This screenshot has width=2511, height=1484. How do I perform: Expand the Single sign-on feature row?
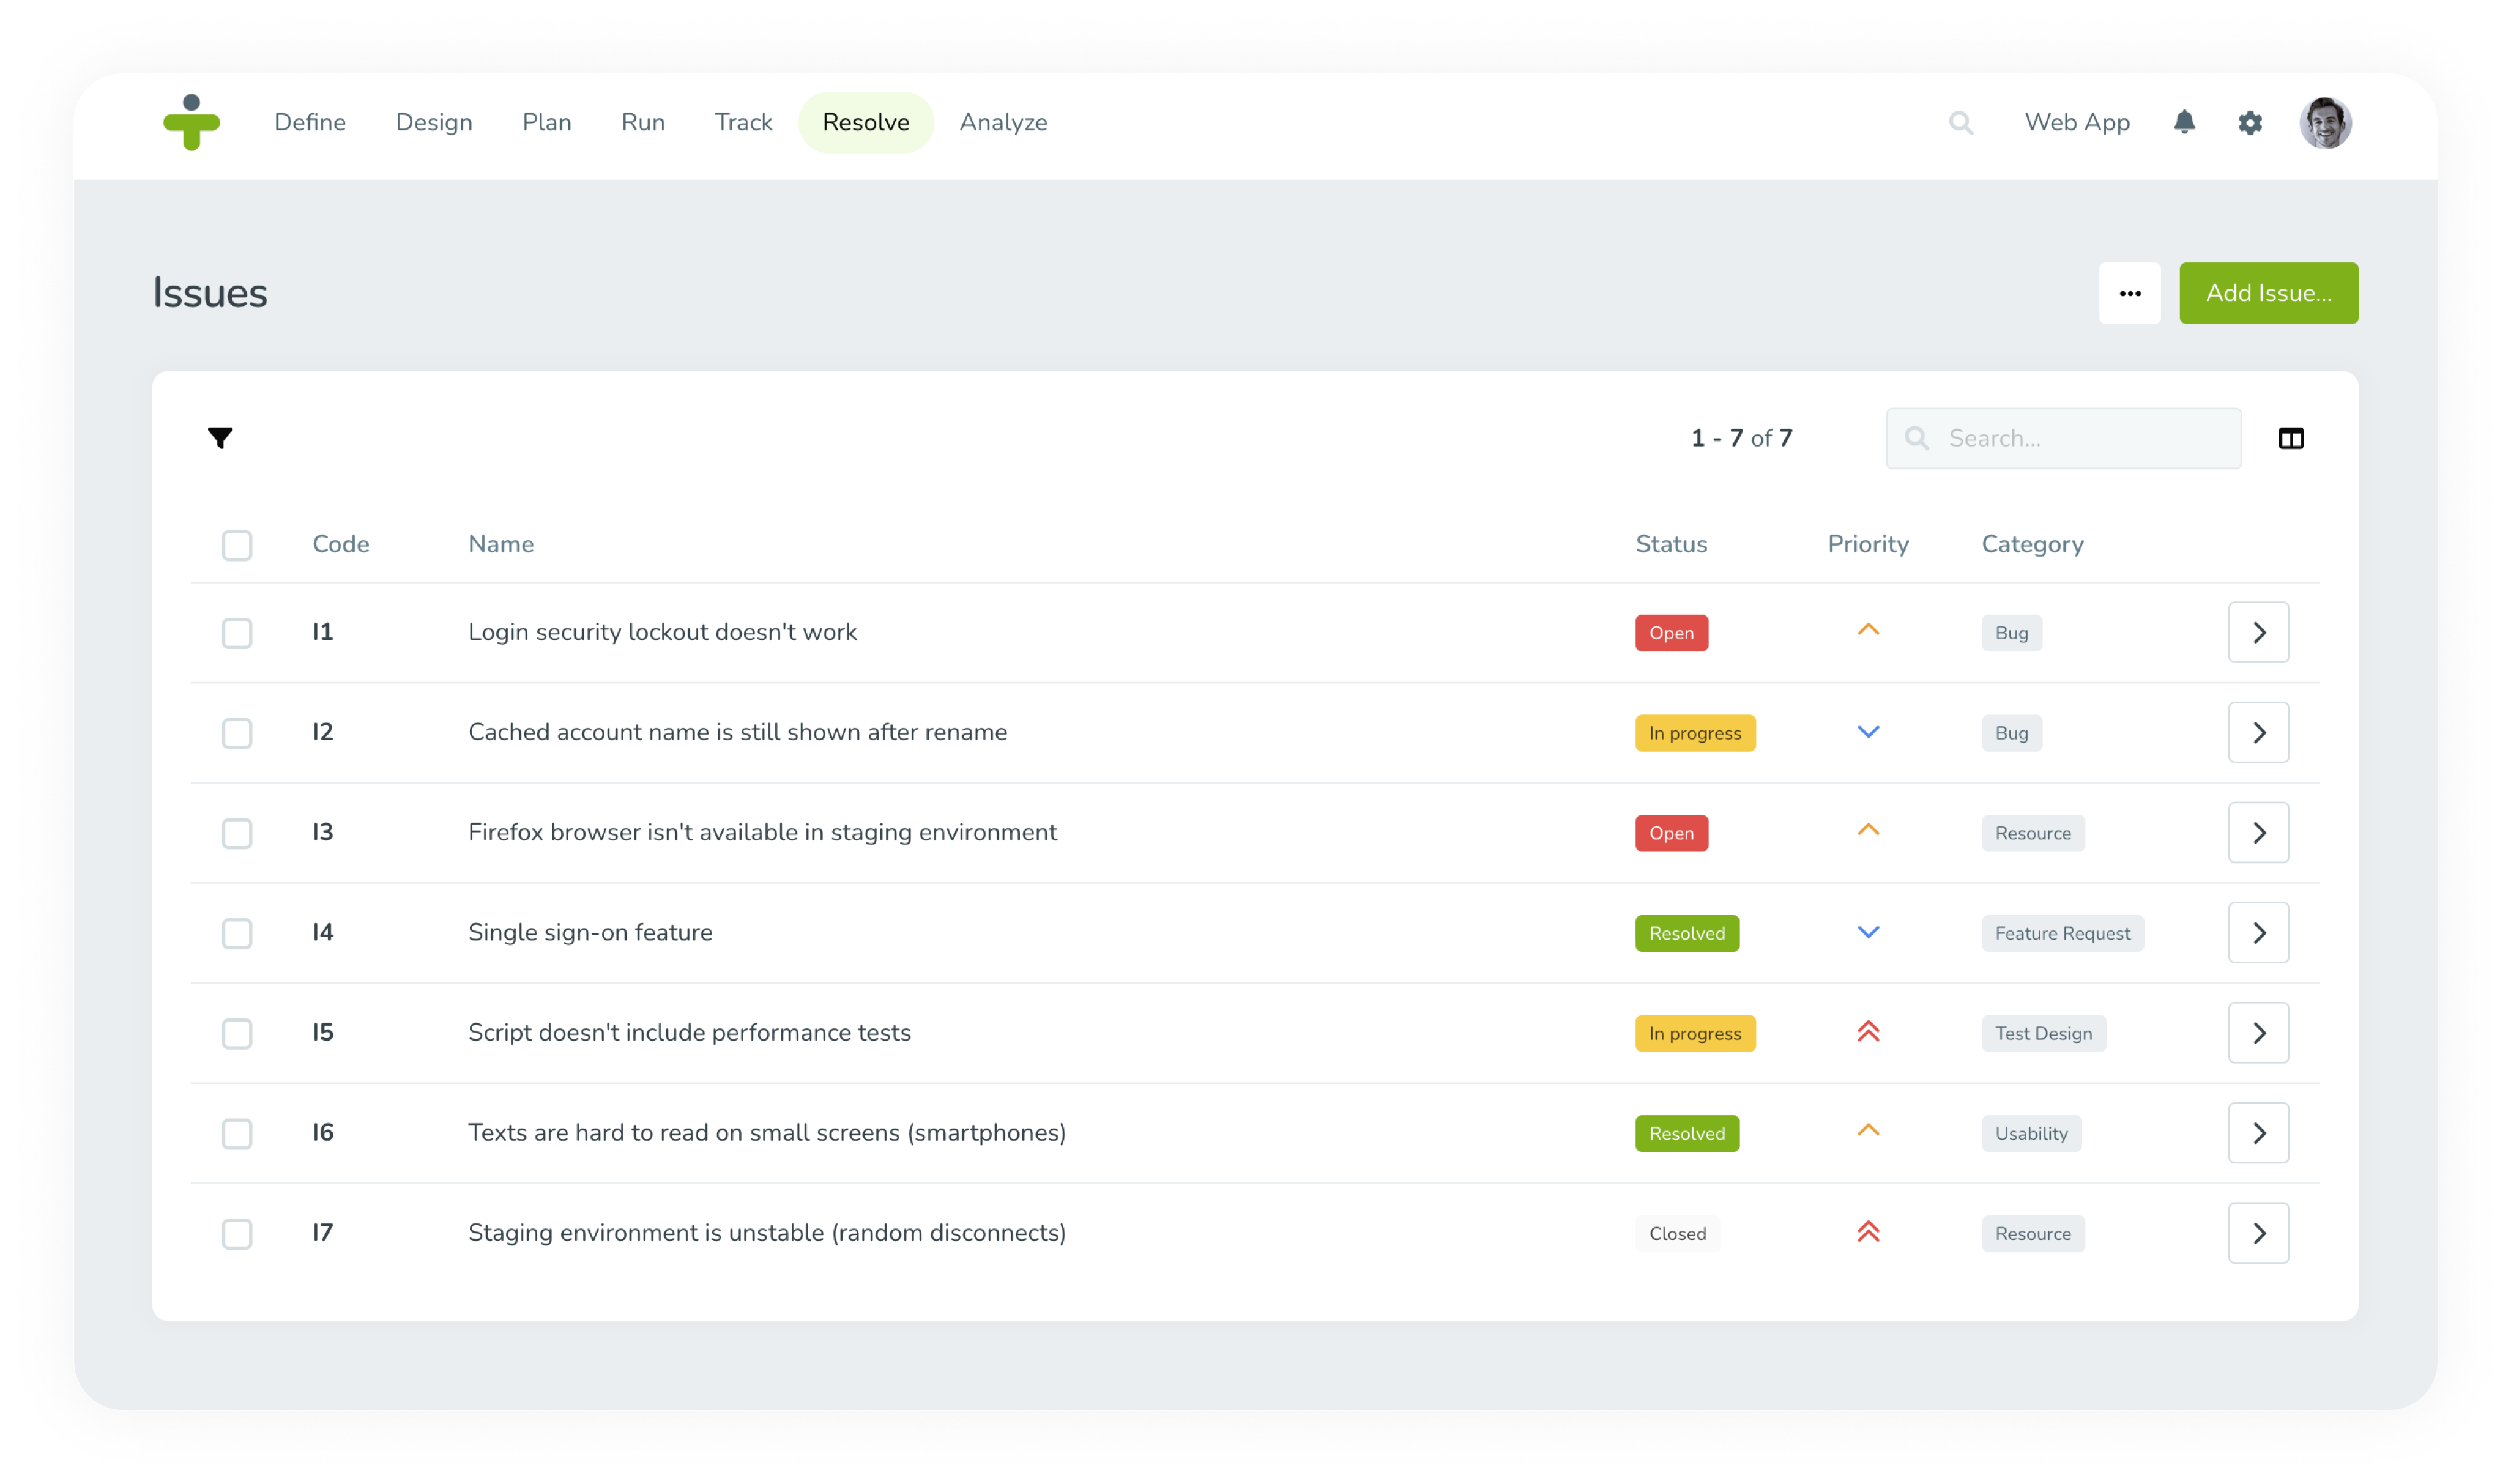point(2258,932)
